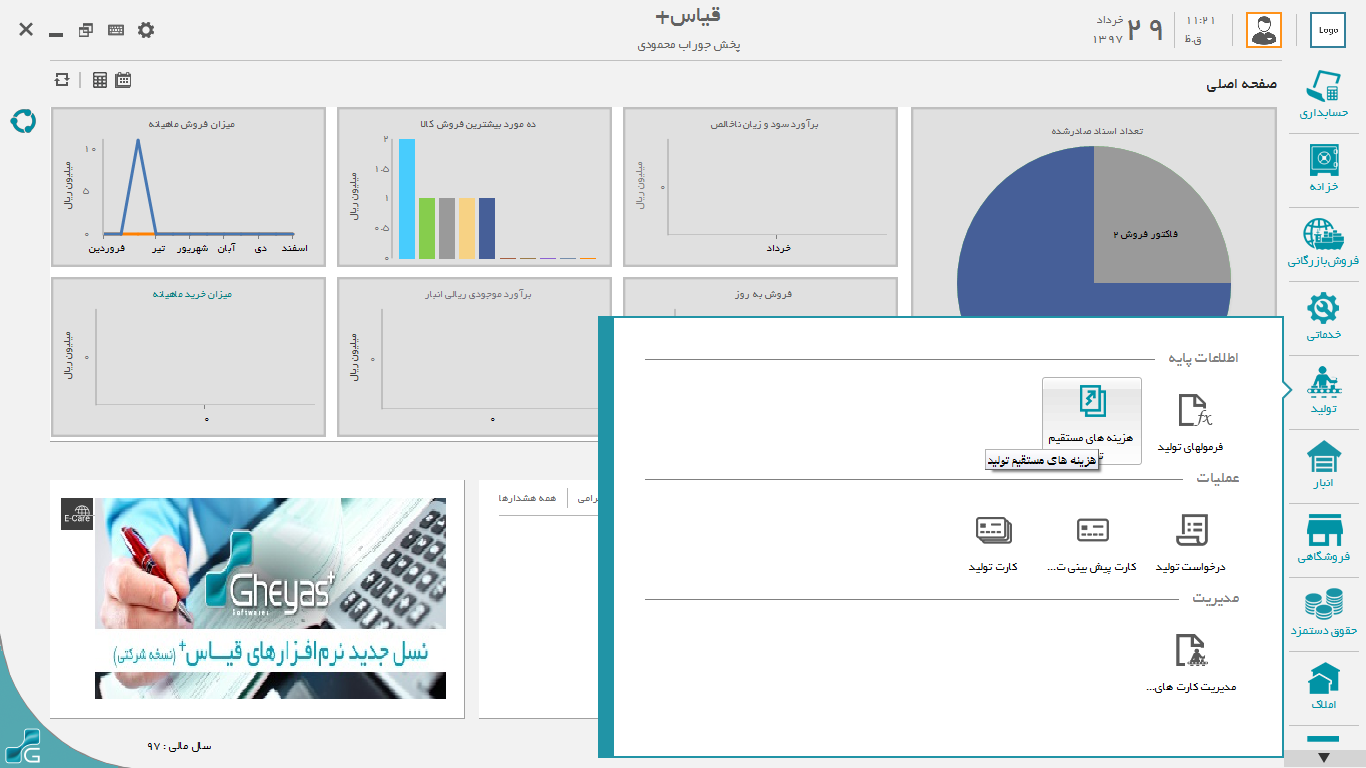This screenshot has height=768, width=1366.
Task: Open مدیریت کارت های card management
Action: click(x=1191, y=664)
